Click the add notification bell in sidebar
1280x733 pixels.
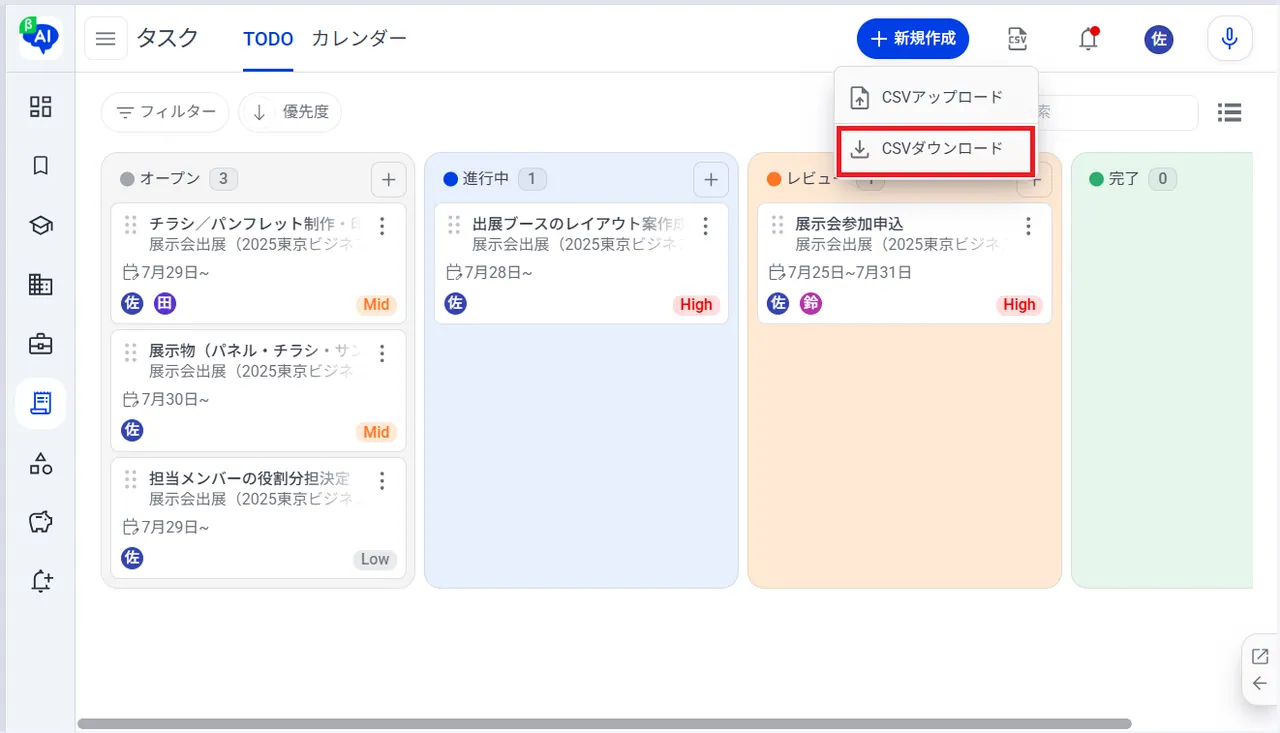click(41, 581)
